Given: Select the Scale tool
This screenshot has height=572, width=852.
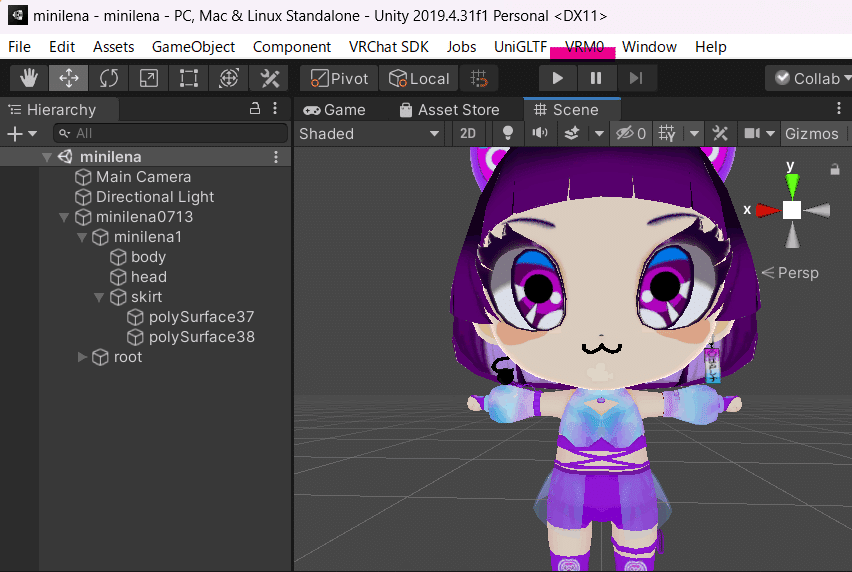Looking at the screenshot, I should click(x=148, y=78).
